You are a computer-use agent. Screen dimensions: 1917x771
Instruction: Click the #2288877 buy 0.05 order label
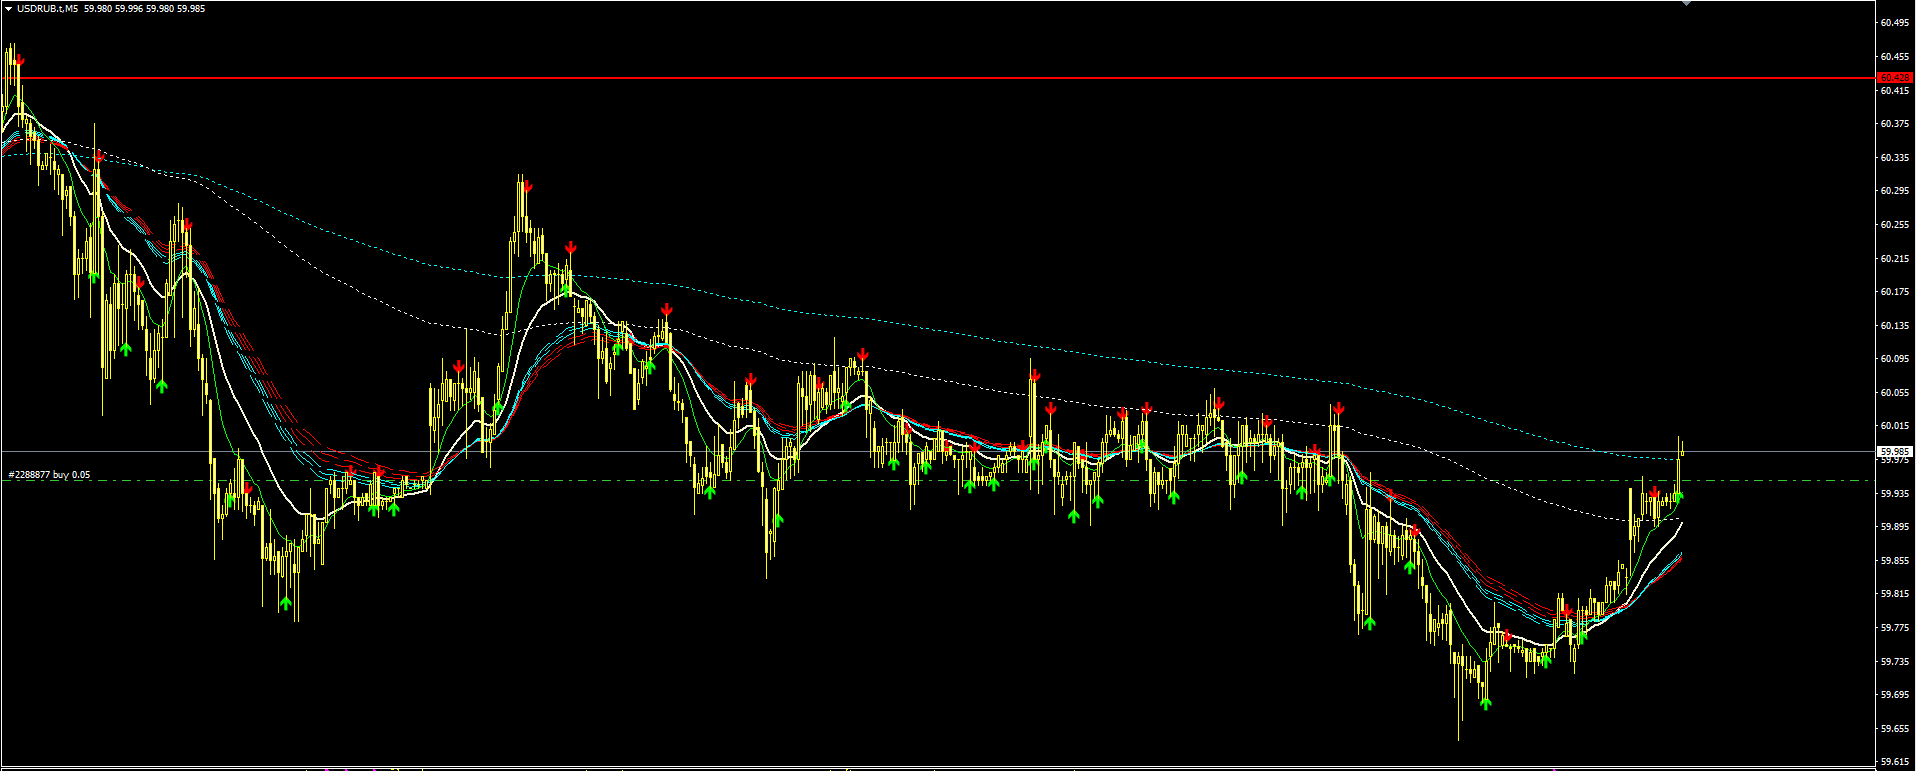pyautogui.click(x=49, y=475)
